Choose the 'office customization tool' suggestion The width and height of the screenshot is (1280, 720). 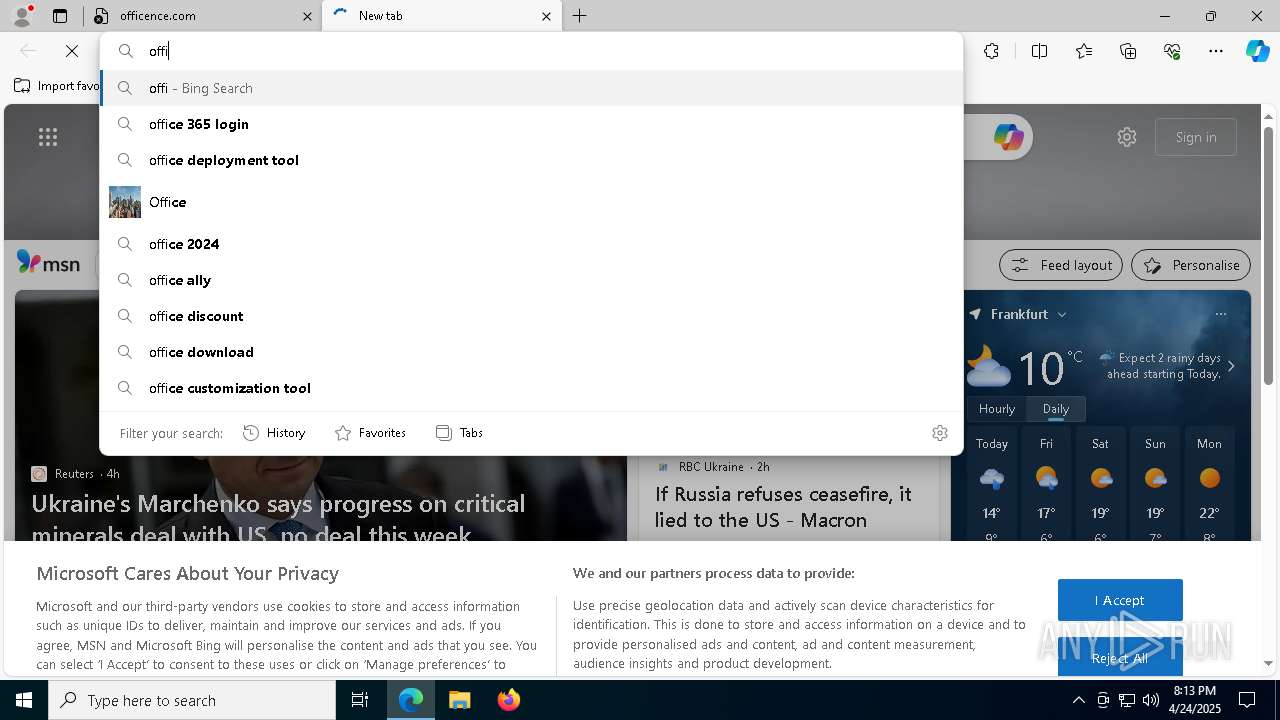pos(532,388)
